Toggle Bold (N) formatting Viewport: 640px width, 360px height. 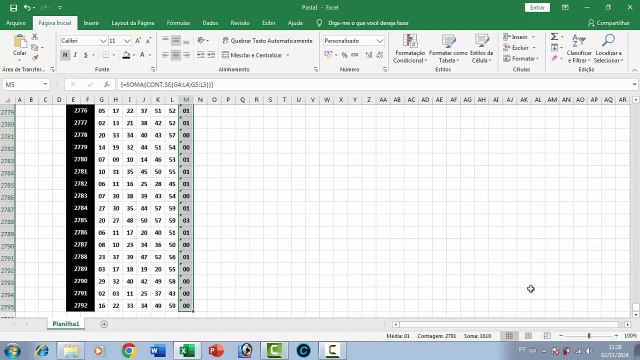click(x=64, y=55)
